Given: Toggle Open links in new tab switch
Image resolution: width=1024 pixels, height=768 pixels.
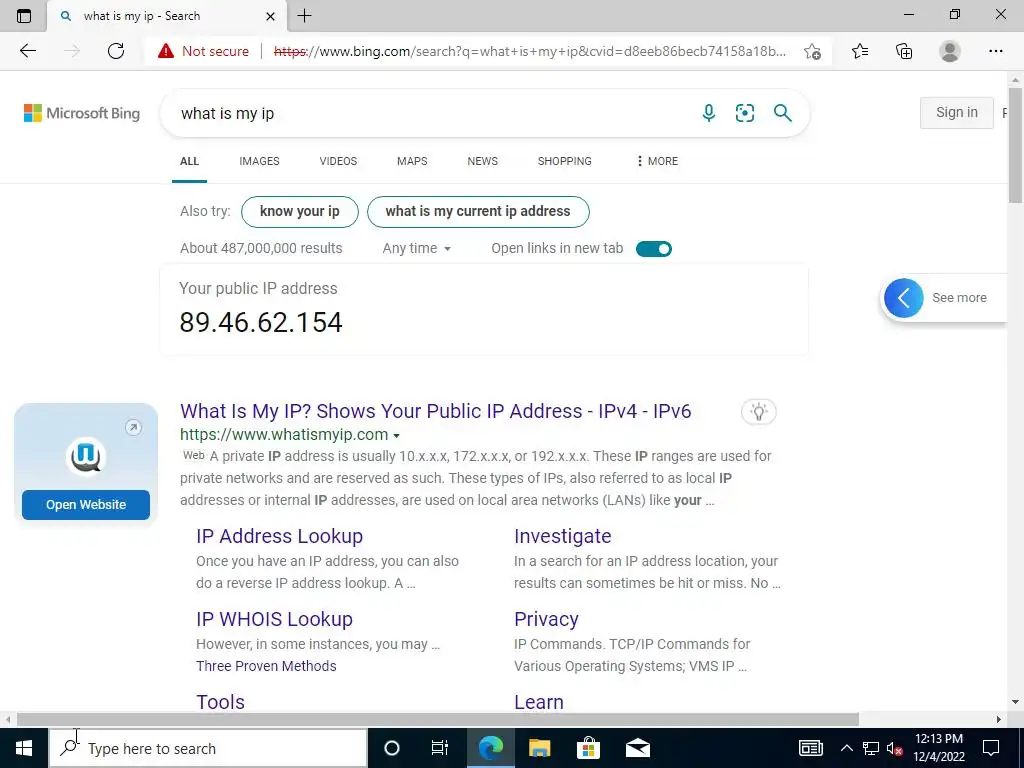Looking at the screenshot, I should [x=654, y=249].
